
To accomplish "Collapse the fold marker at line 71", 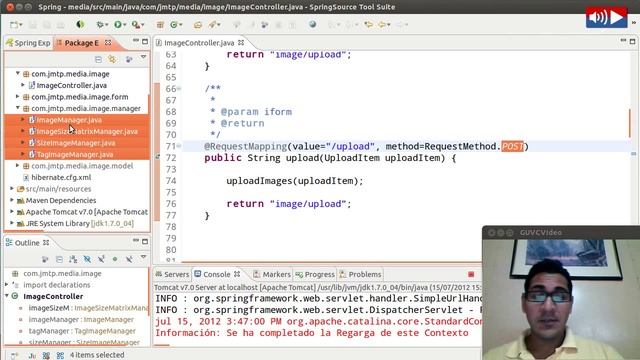I will point(179,146).
